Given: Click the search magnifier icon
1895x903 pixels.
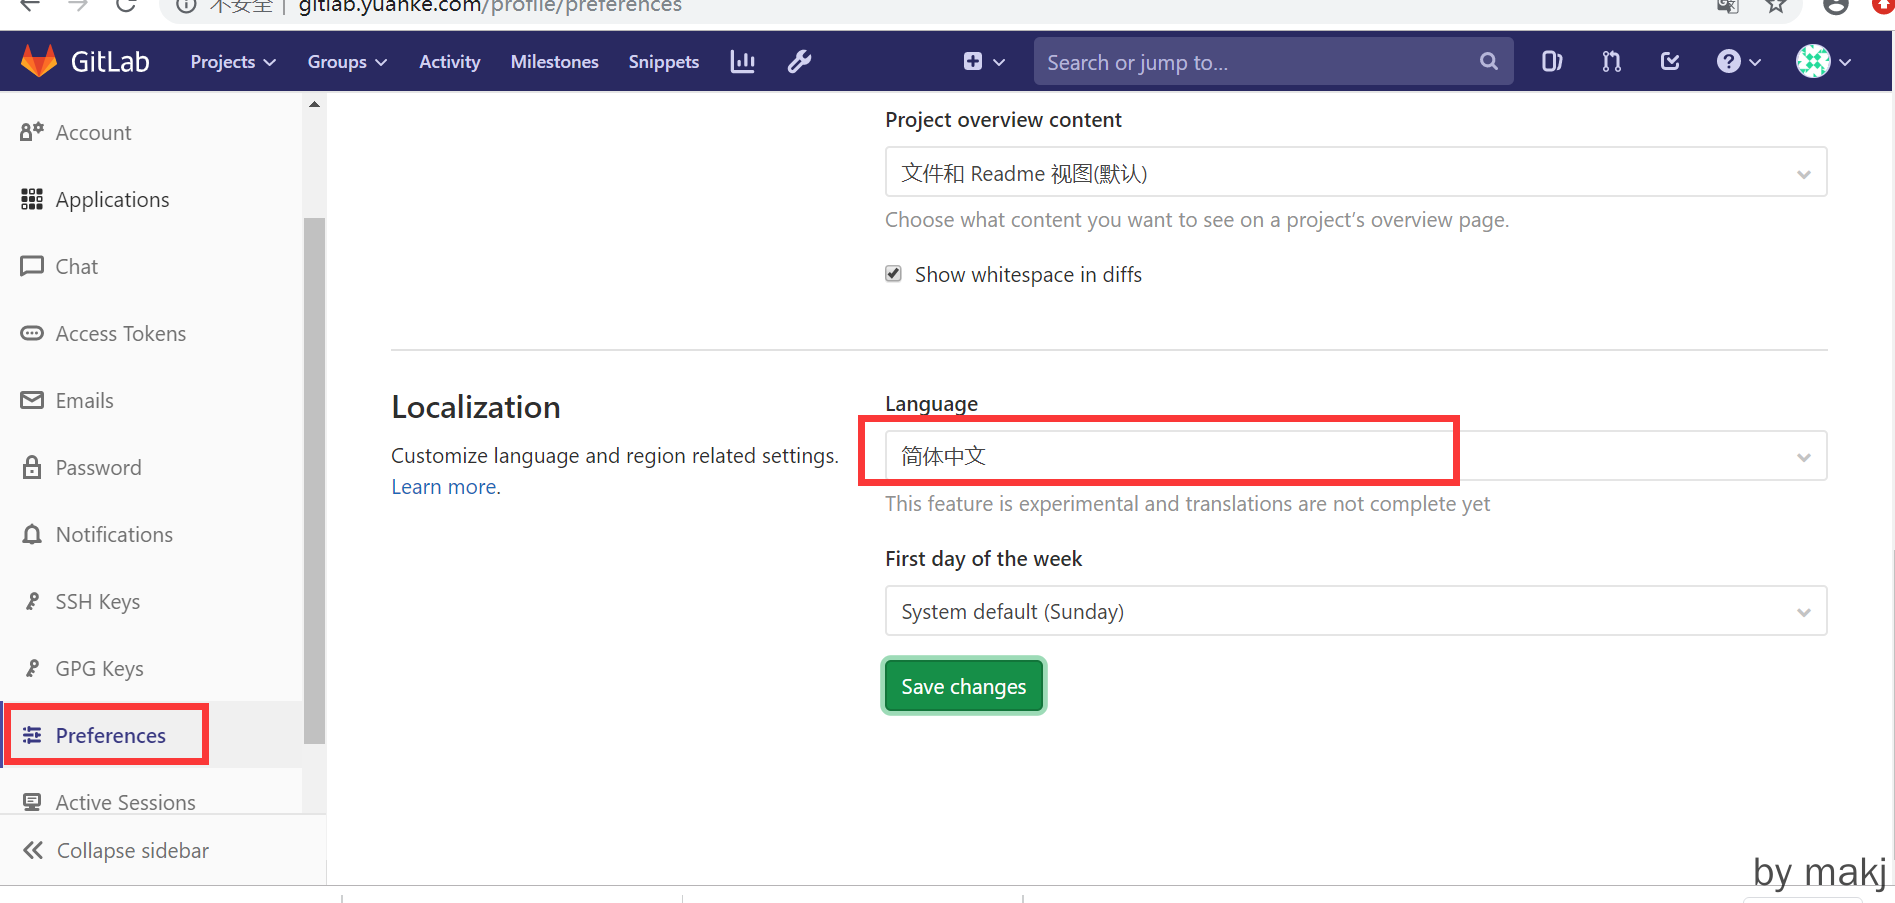Looking at the screenshot, I should pyautogui.click(x=1488, y=62).
